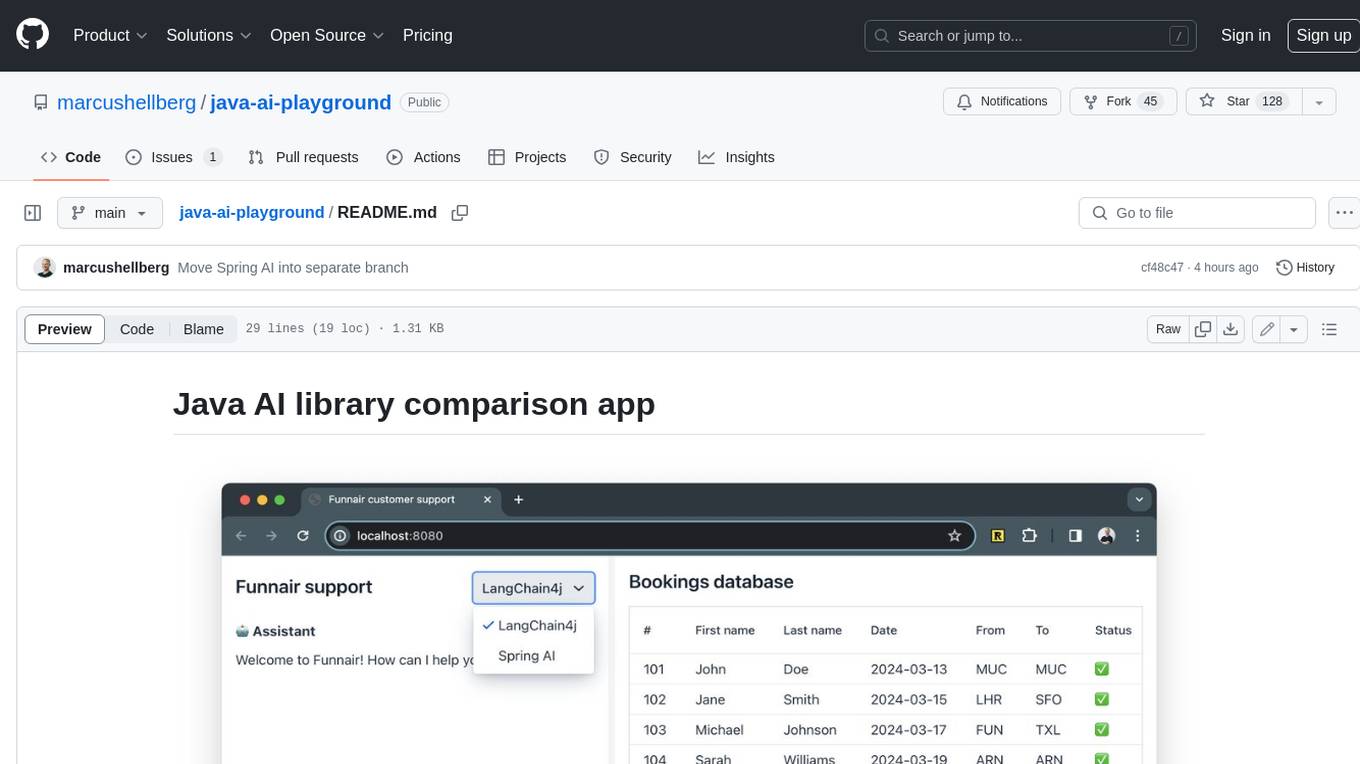This screenshot has width=1360, height=764.
Task: Click the Notifications bell button
Action: click(1002, 101)
